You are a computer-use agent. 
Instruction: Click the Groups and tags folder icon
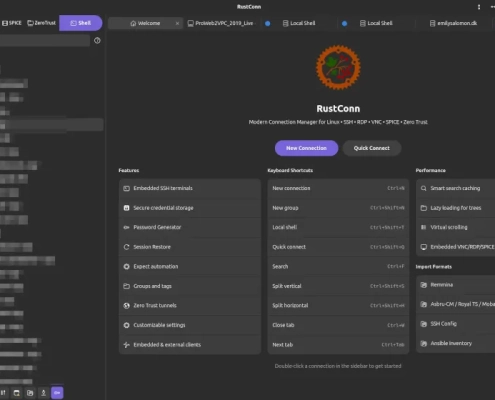pos(126,286)
